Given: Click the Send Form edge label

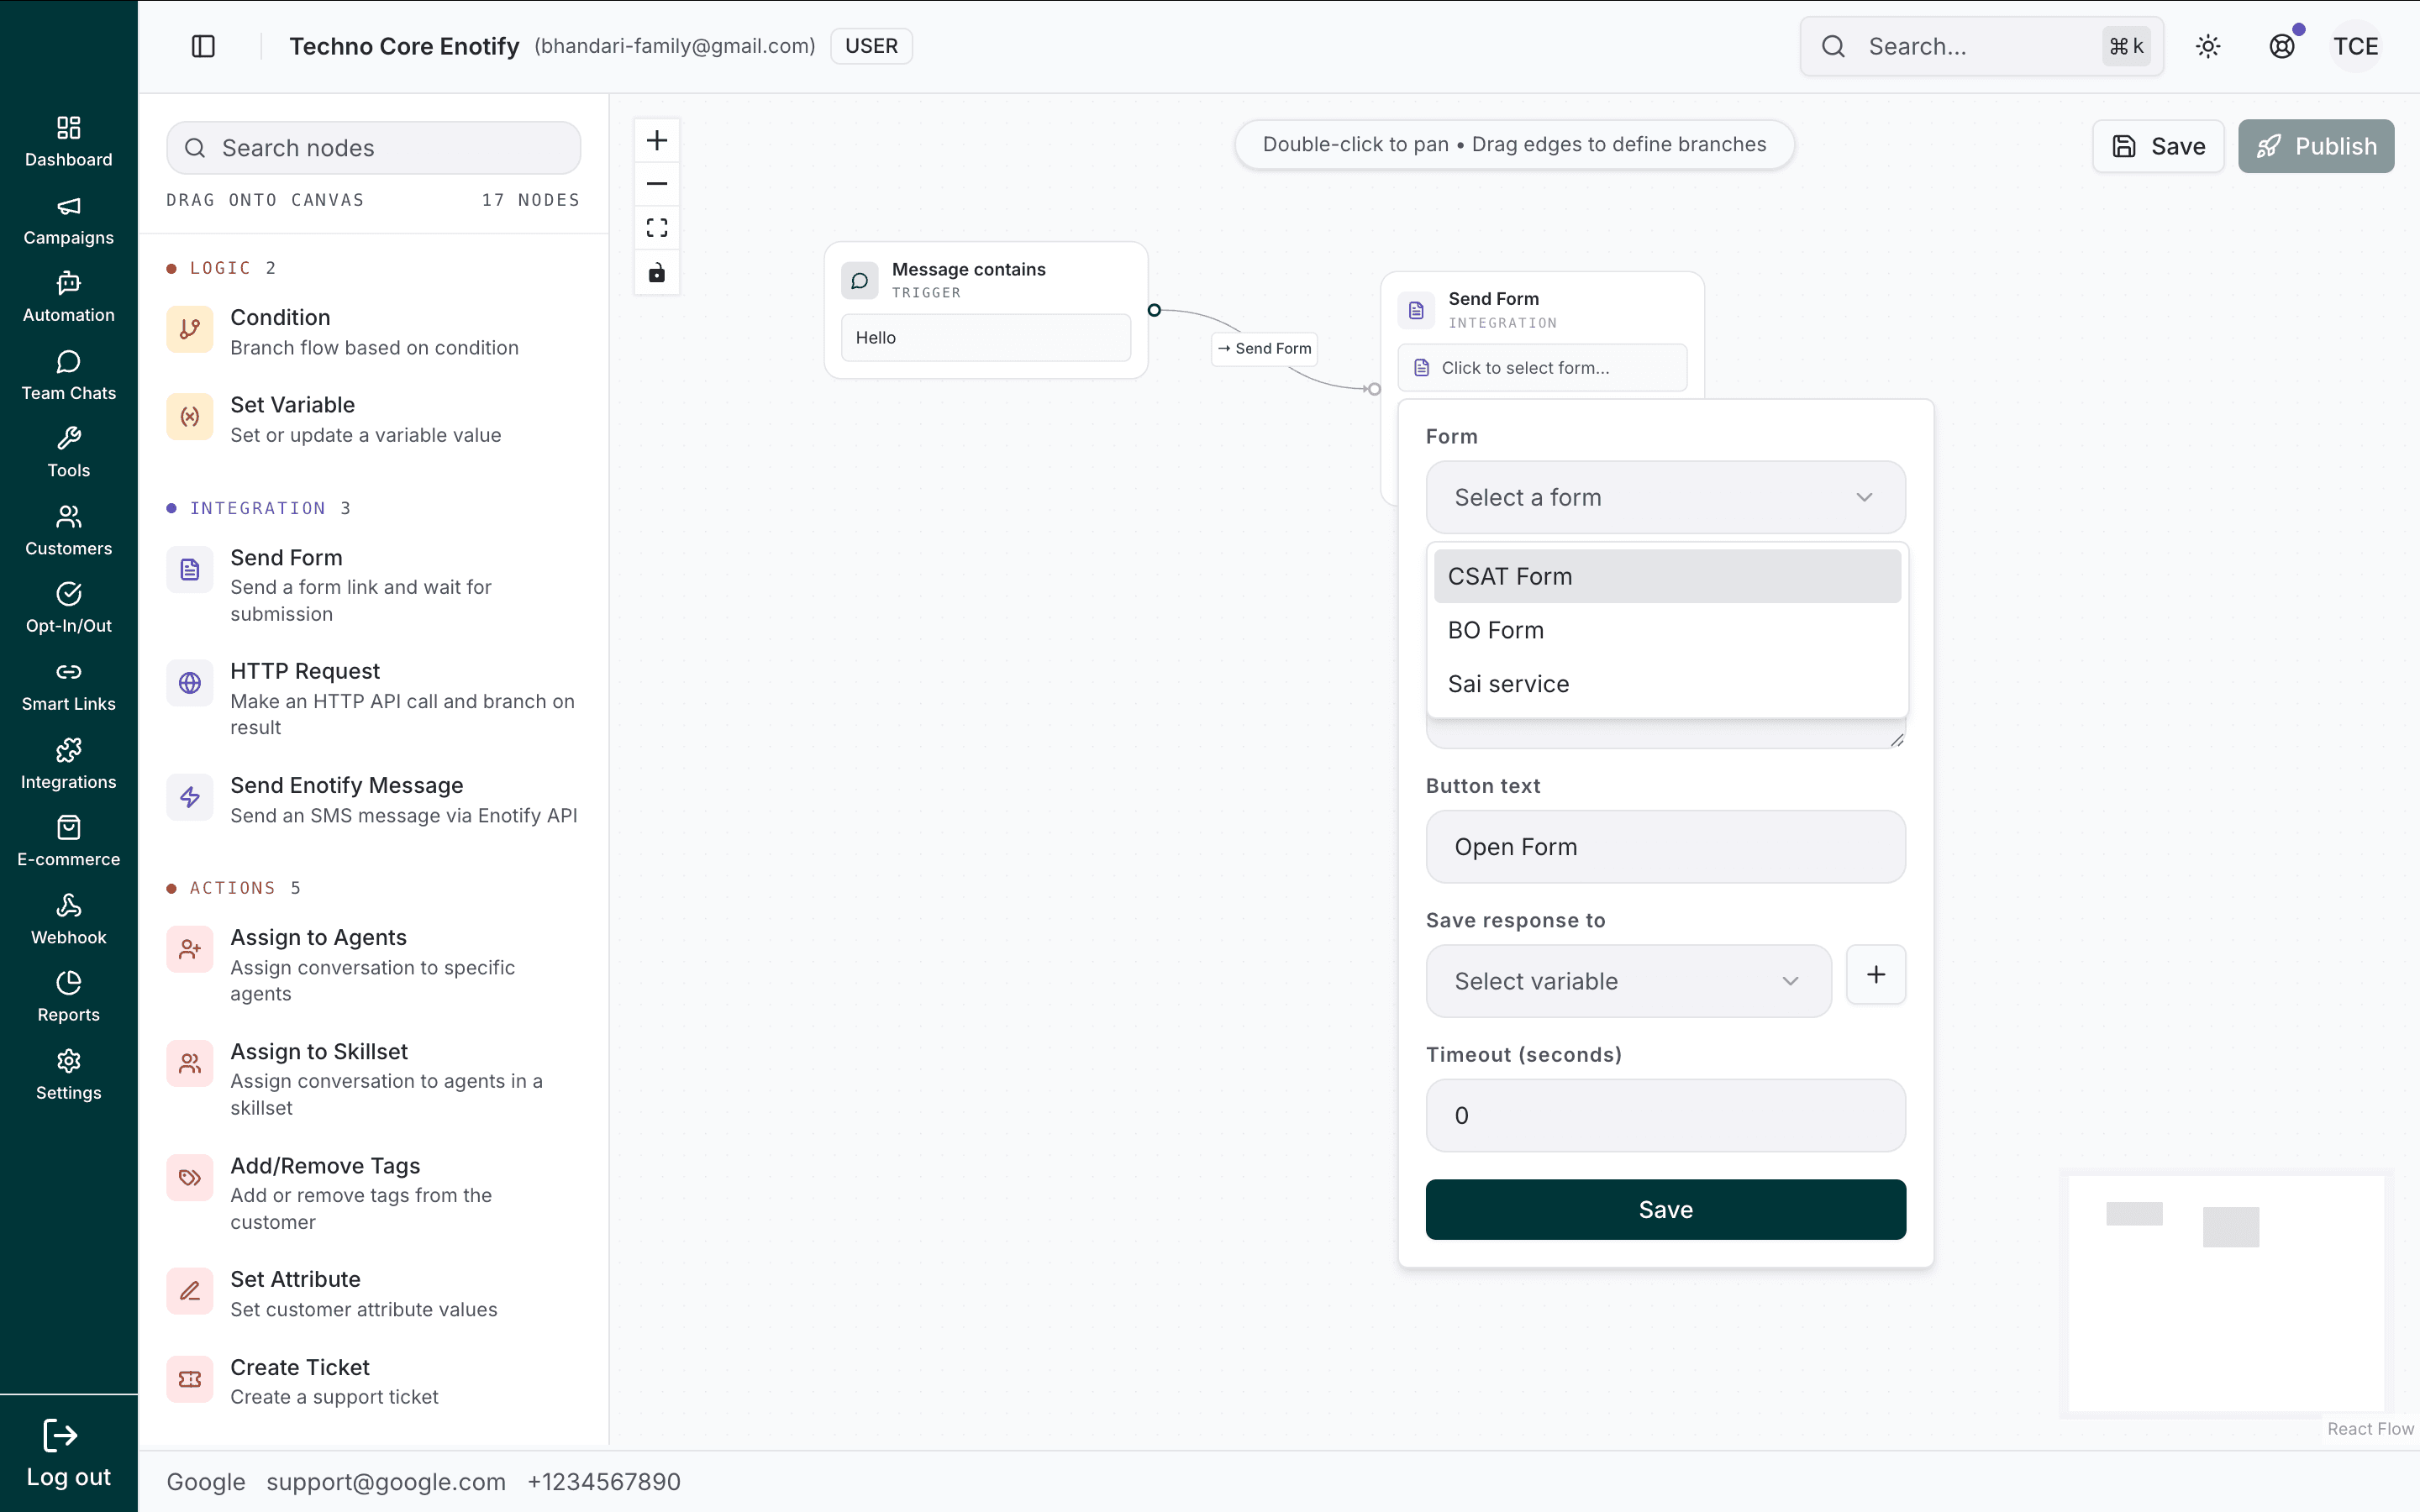Looking at the screenshot, I should click(x=1264, y=348).
